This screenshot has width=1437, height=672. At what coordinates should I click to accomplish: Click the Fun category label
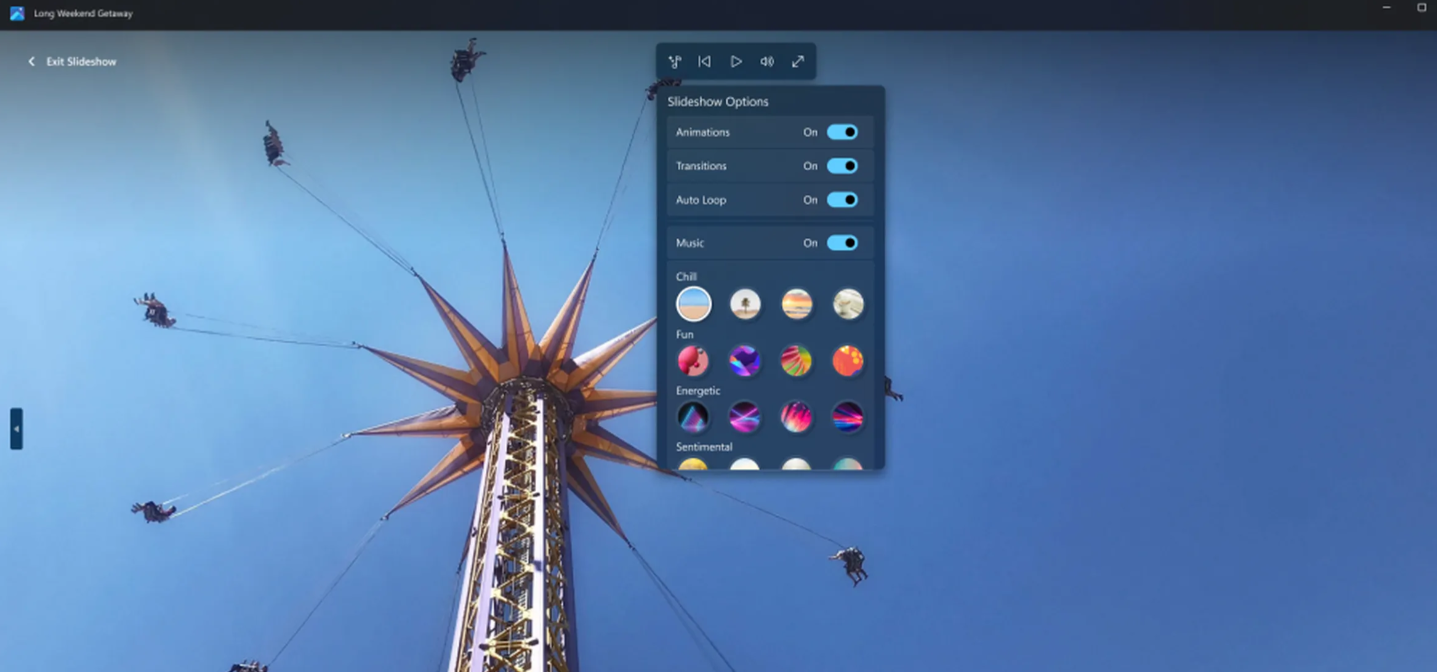[x=685, y=334]
